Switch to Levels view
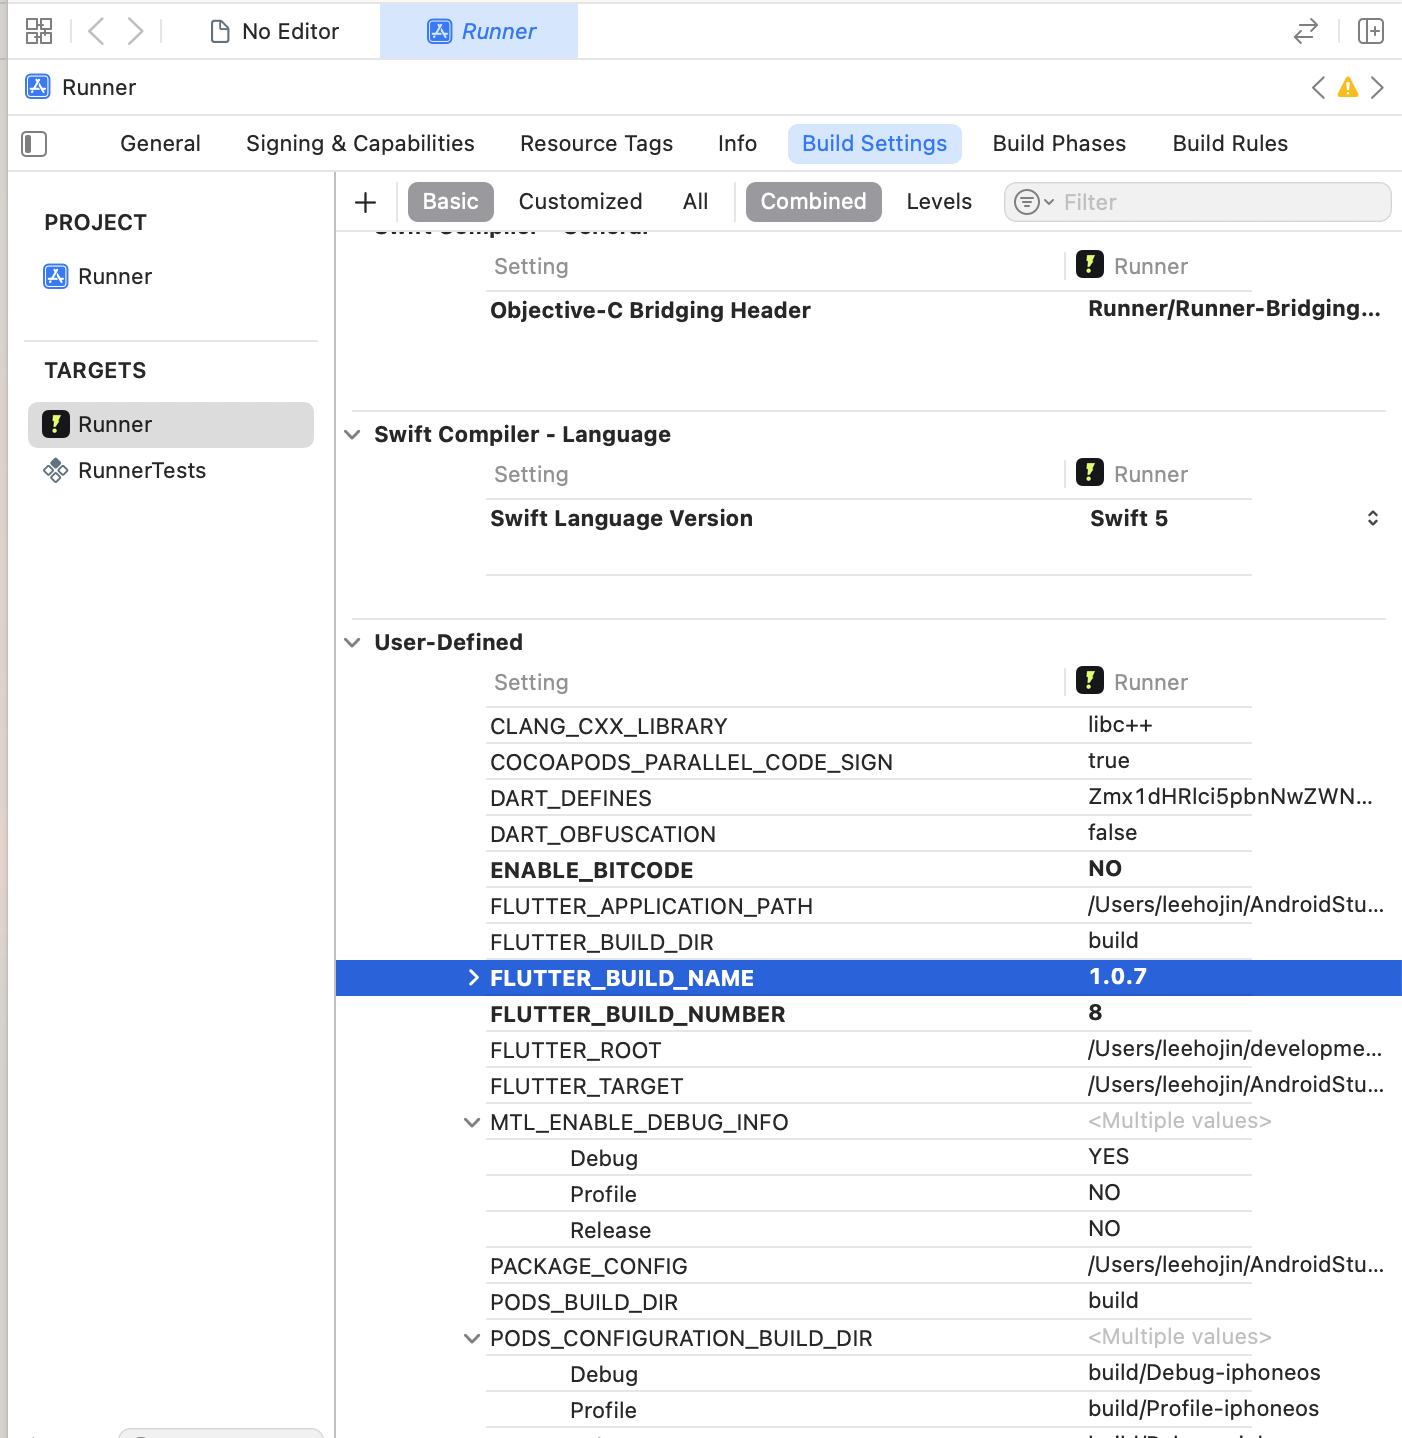Viewport: 1402px width, 1438px height. click(x=939, y=202)
